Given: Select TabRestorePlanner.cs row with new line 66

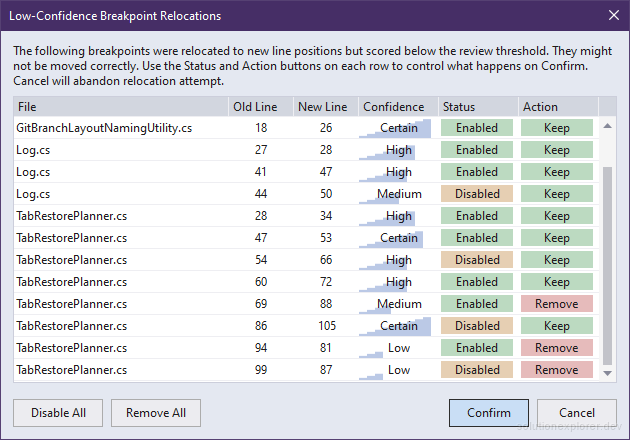Looking at the screenshot, I should click(x=306, y=260).
